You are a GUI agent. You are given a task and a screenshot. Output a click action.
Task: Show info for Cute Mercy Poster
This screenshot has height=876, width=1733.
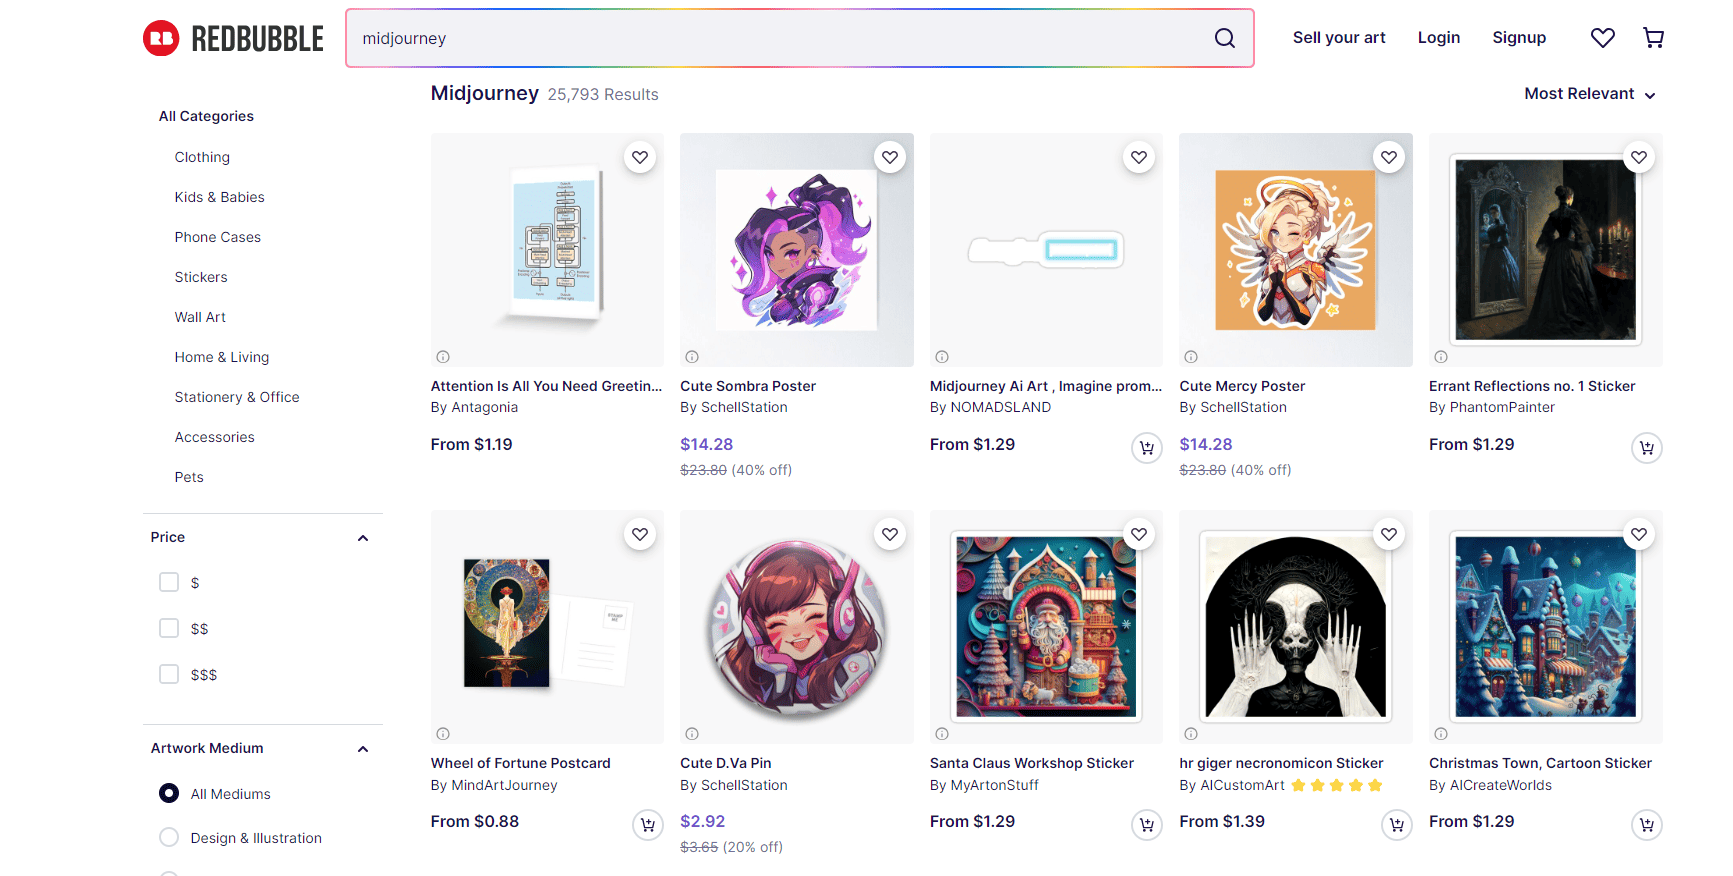(1191, 357)
